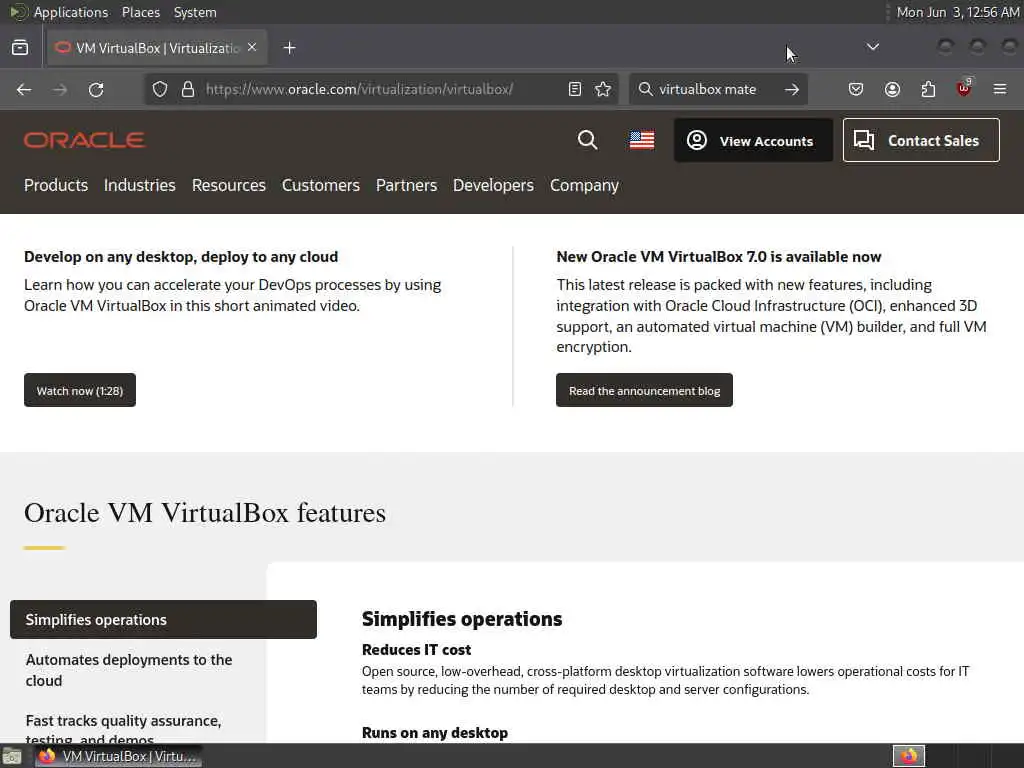Click the Contact Sales button
Viewport: 1024px width, 768px height.
point(921,140)
